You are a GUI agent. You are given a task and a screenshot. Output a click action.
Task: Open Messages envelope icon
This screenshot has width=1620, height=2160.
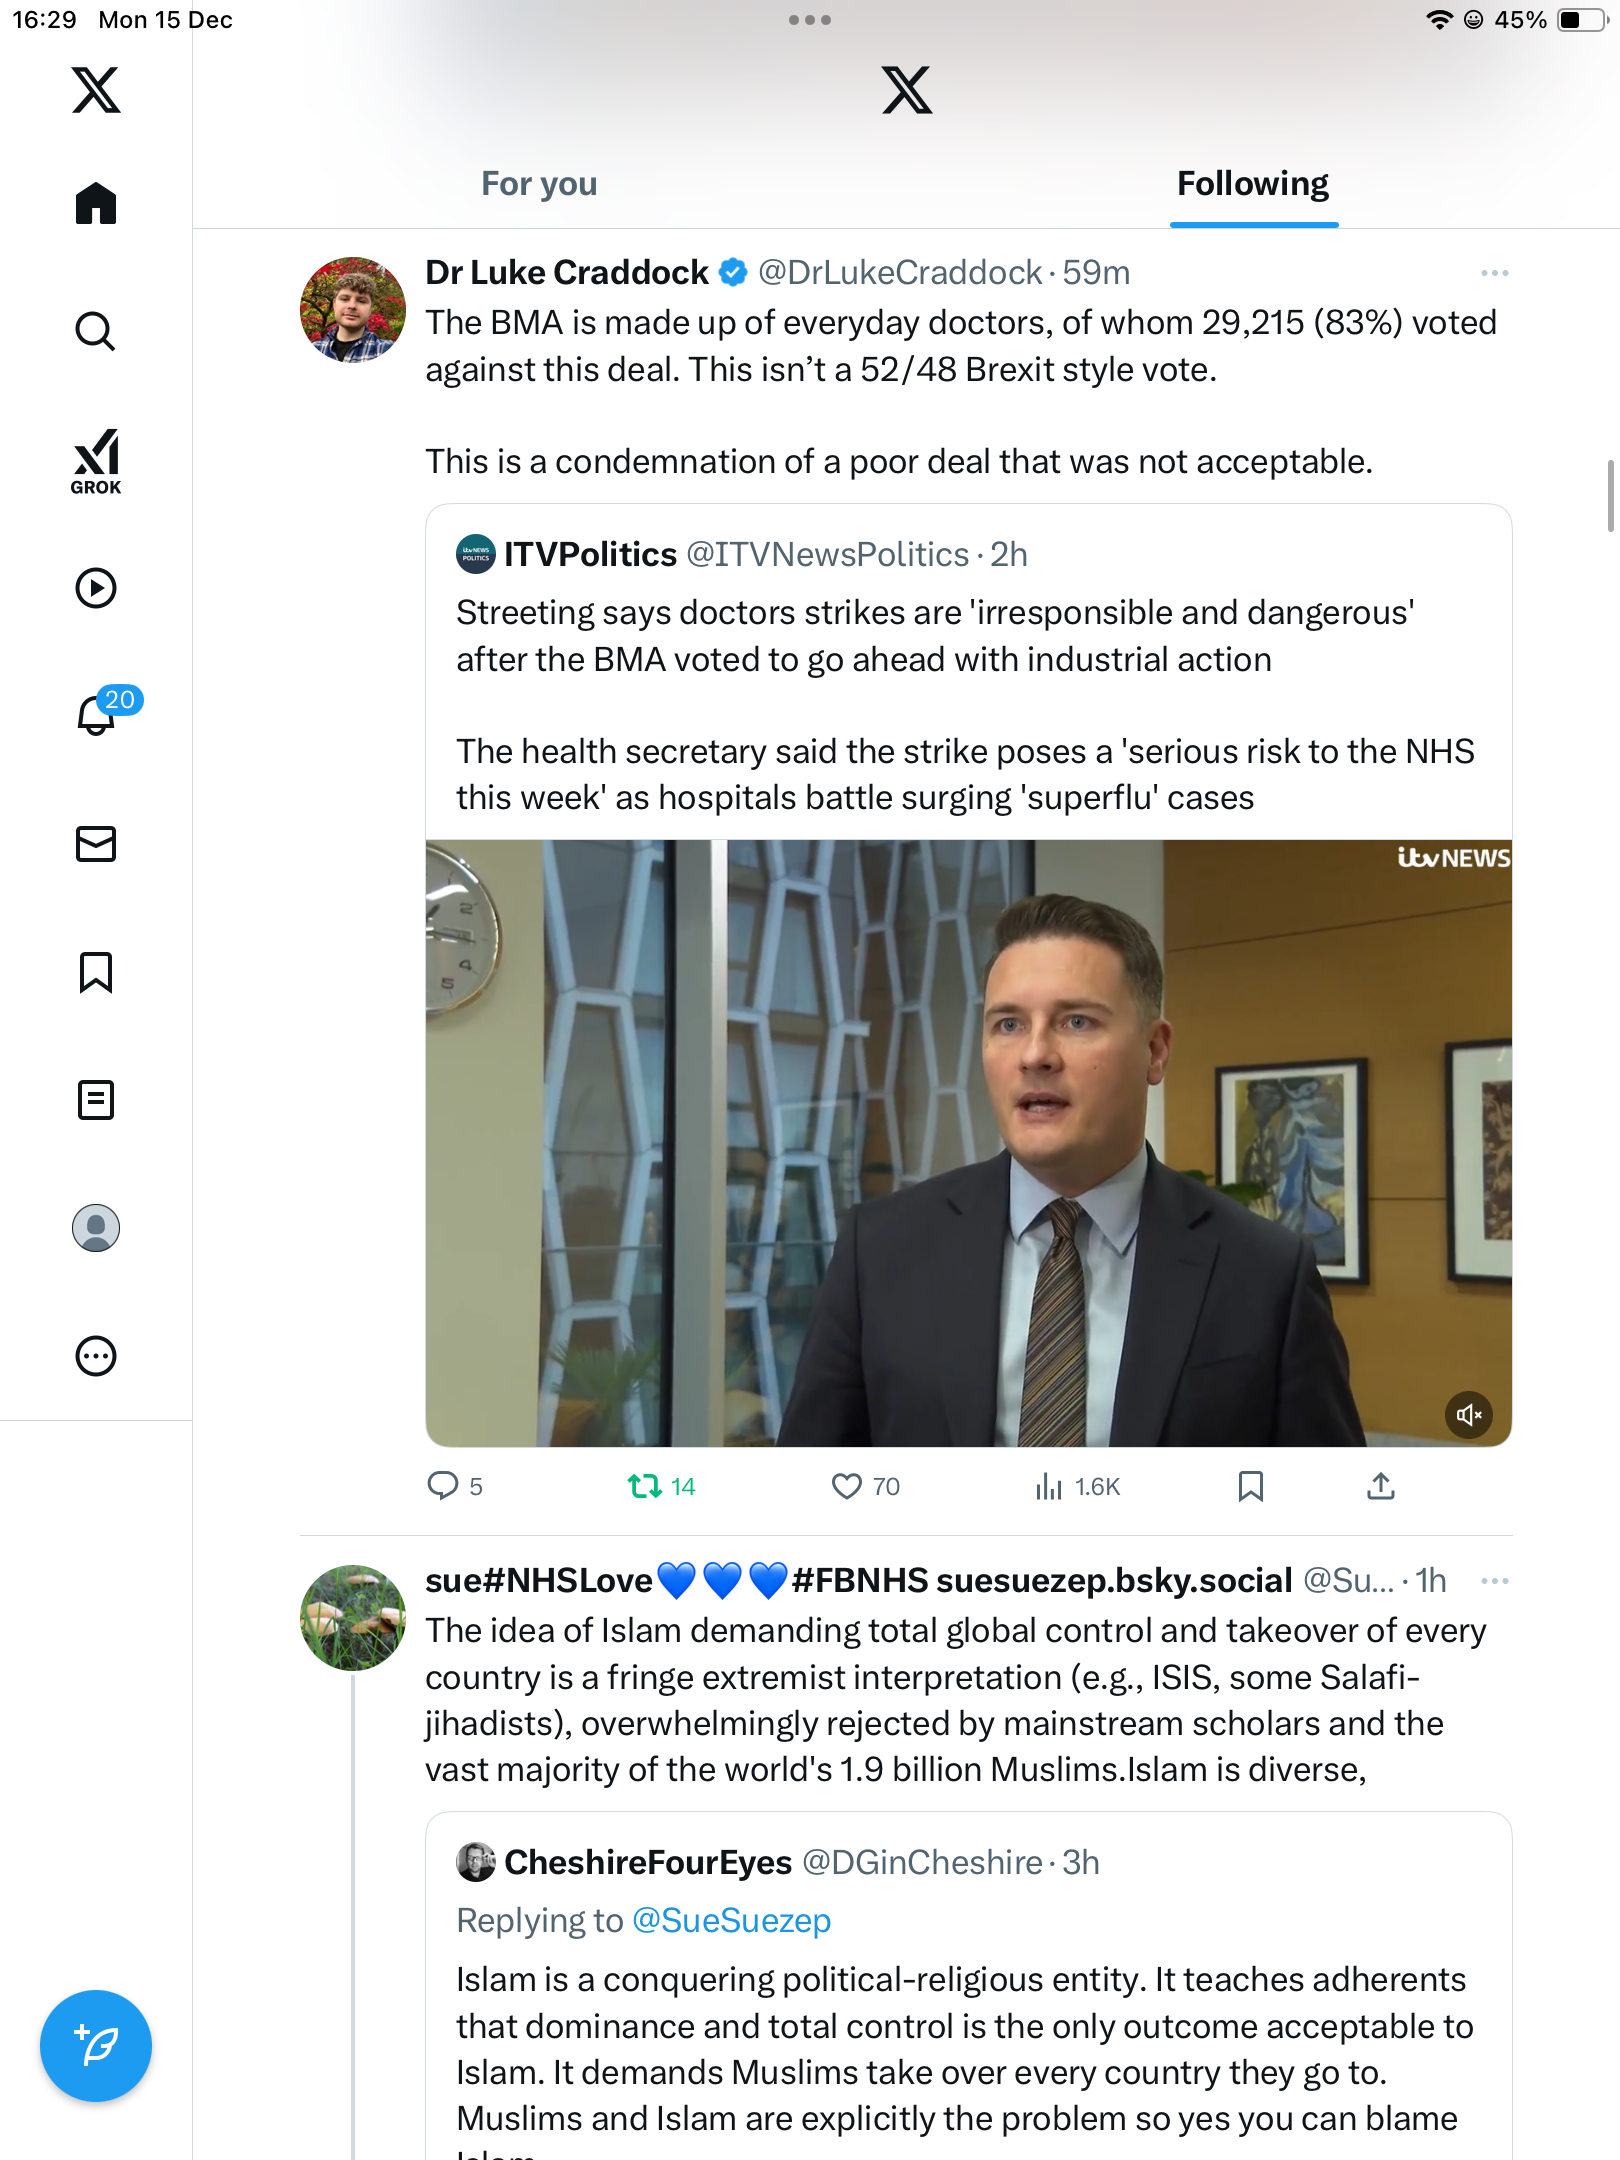point(96,844)
